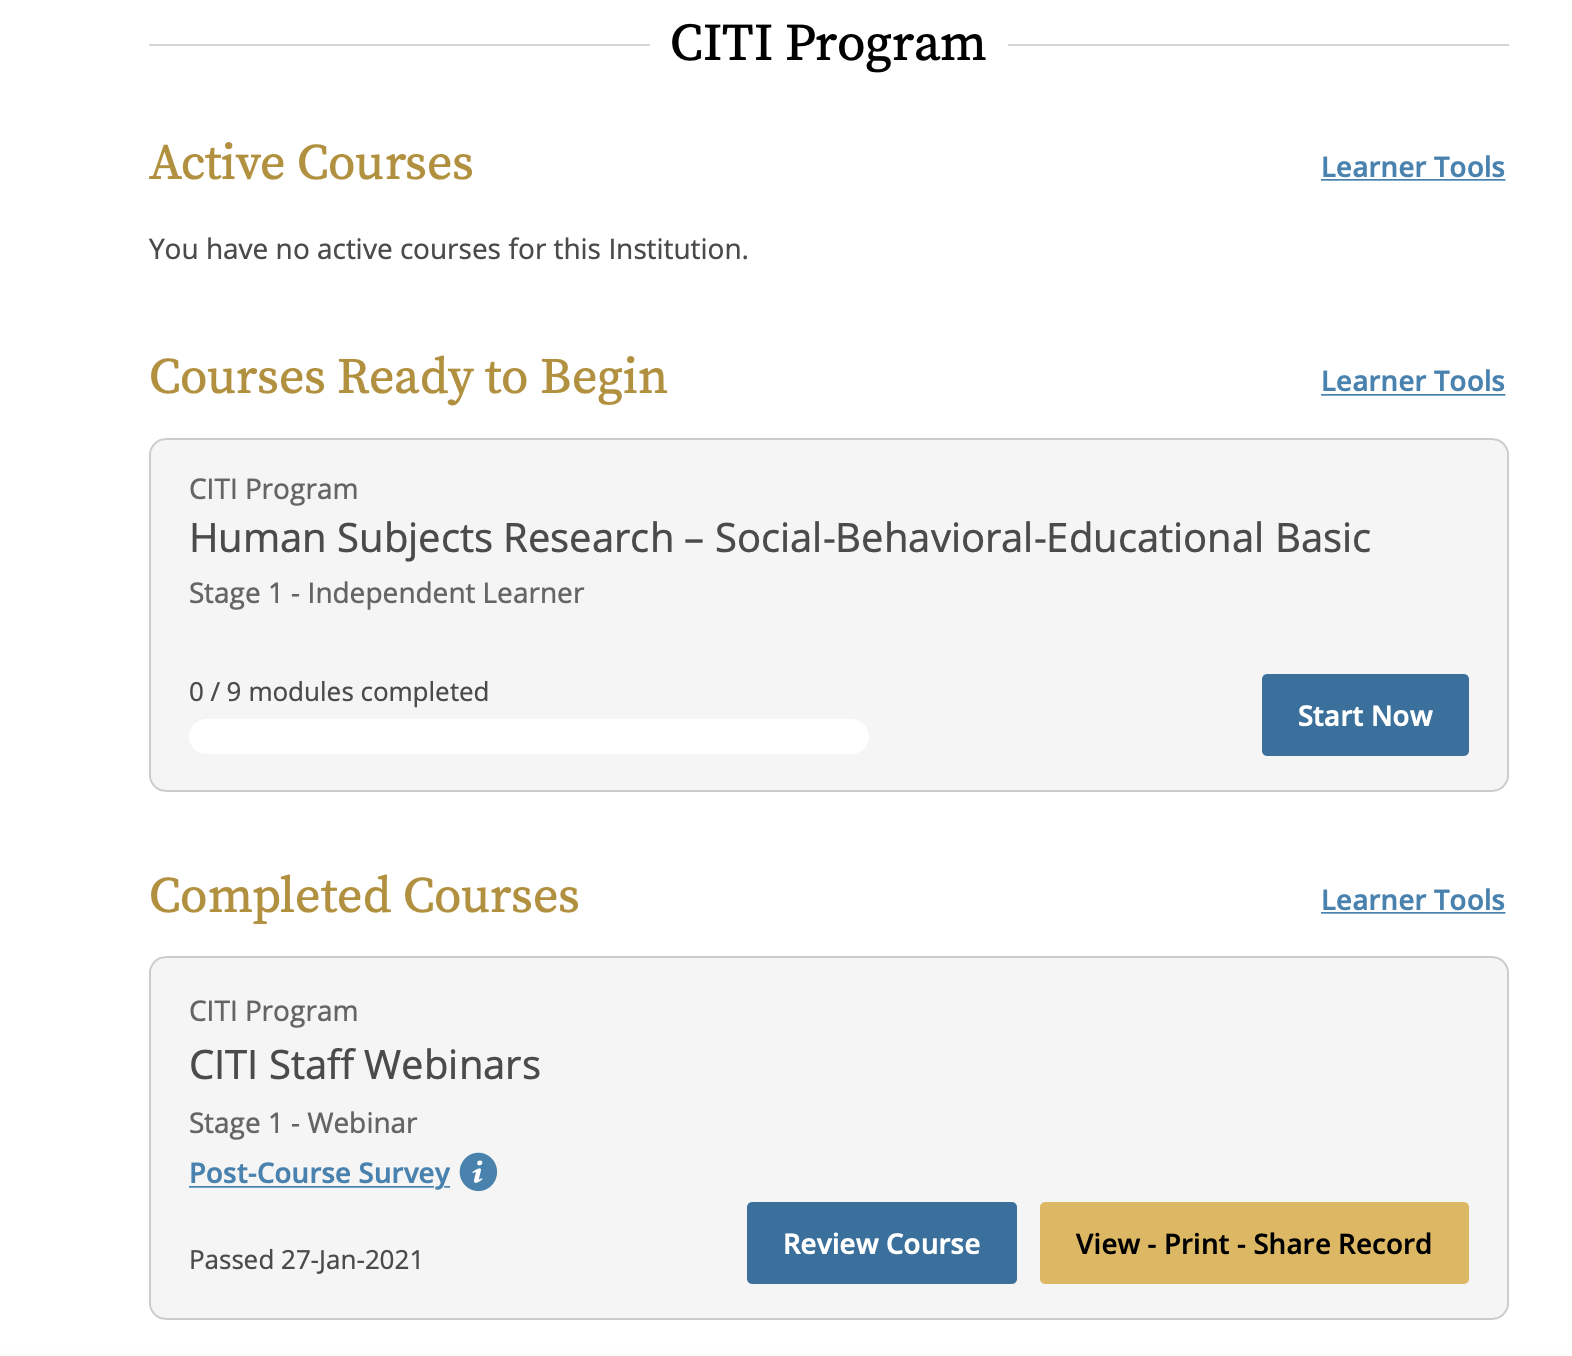Click the modules completed progress bar
The width and height of the screenshot is (1572, 1356).
(x=529, y=735)
